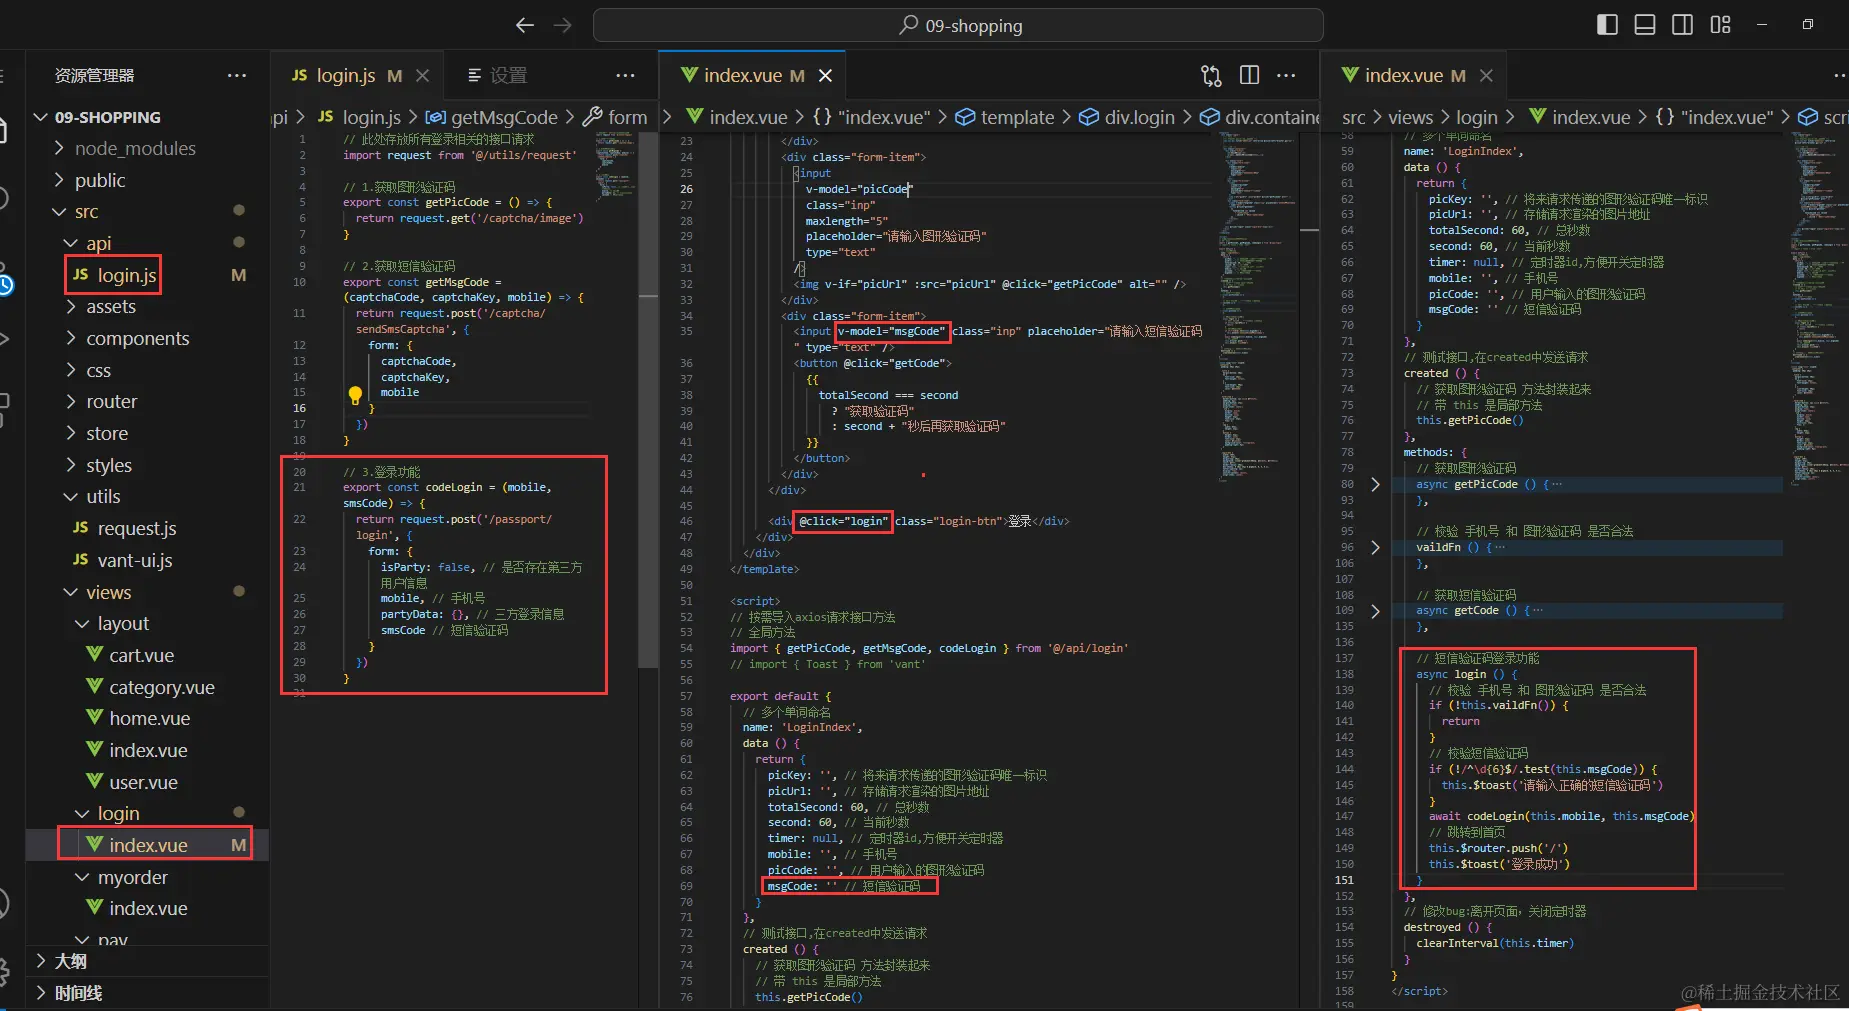
Task: Close the right index.vue tab
Action: 1487,76
